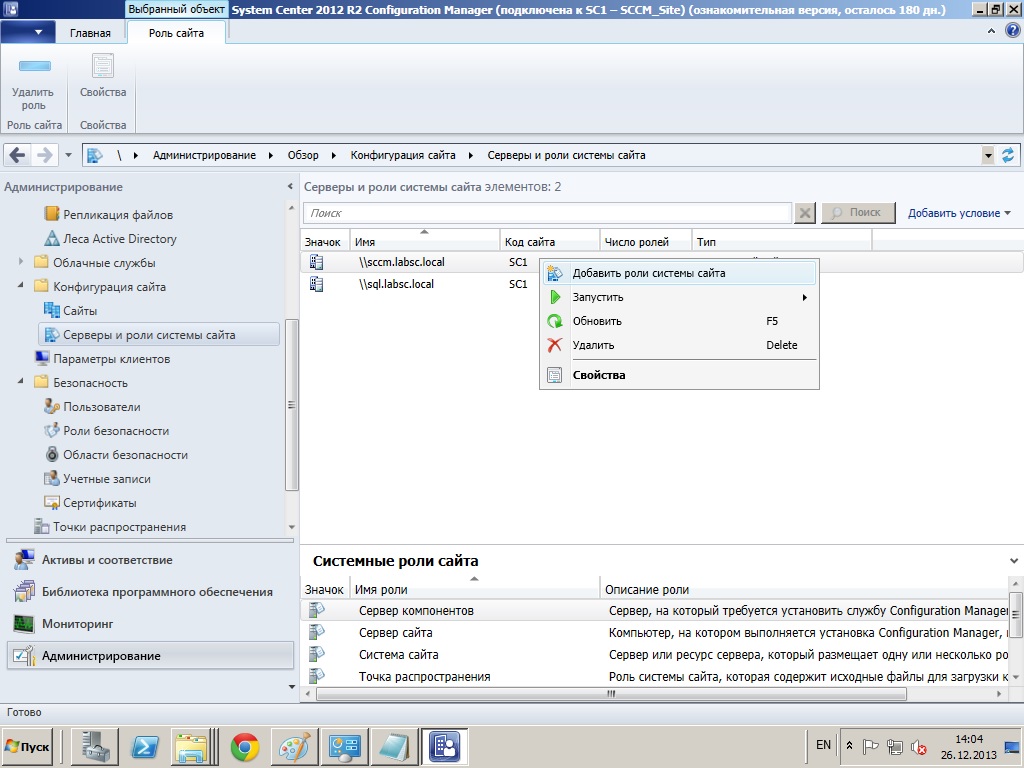Collapse the Системные роли сайта panel

(x=1014, y=561)
